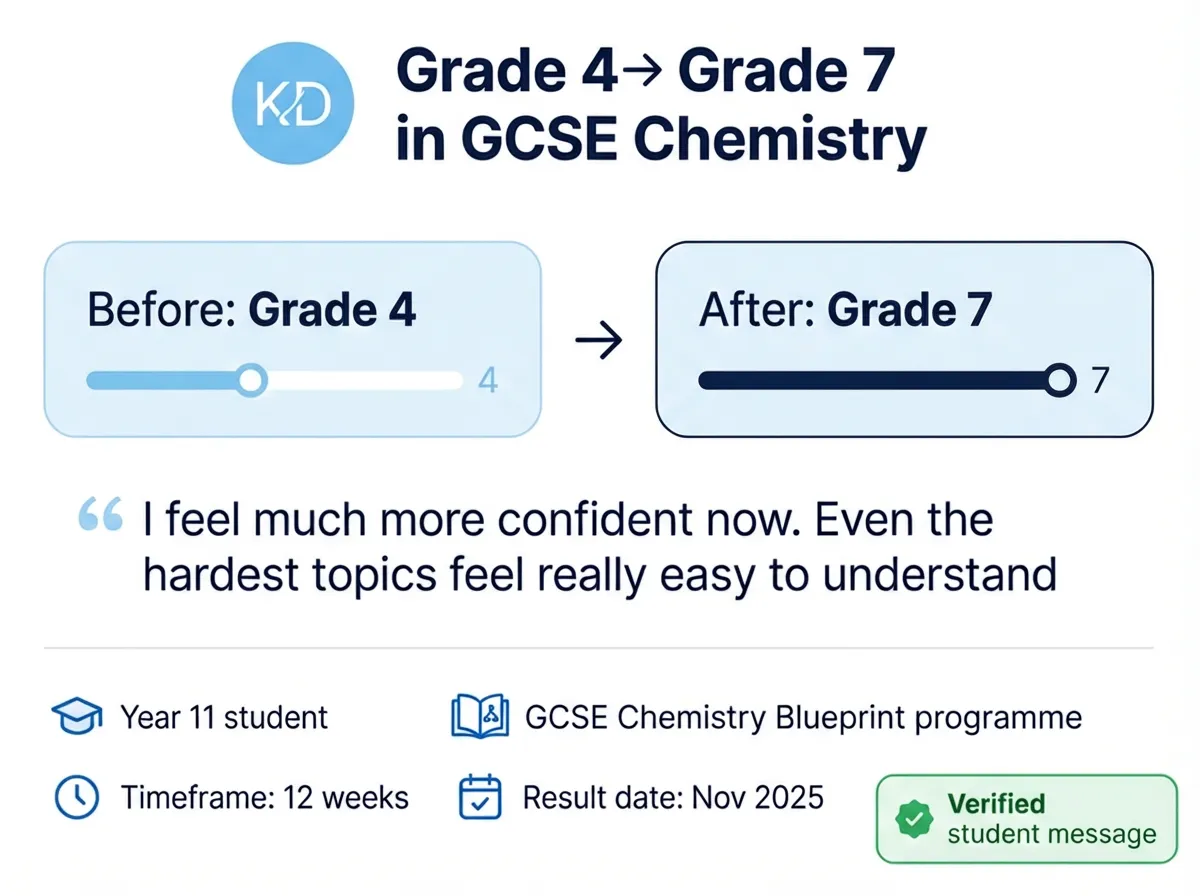
Task: Click the Before slider handle at Grade 4
Action: [252, 380]
